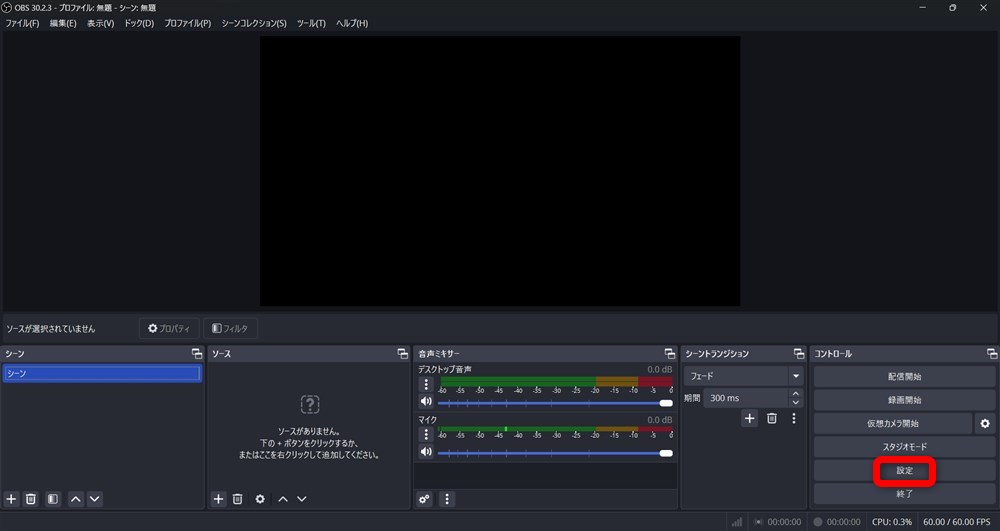Move source up arrow in Sources dock
The width and height of the screenshot is (1000, 531).
point(283,498)
